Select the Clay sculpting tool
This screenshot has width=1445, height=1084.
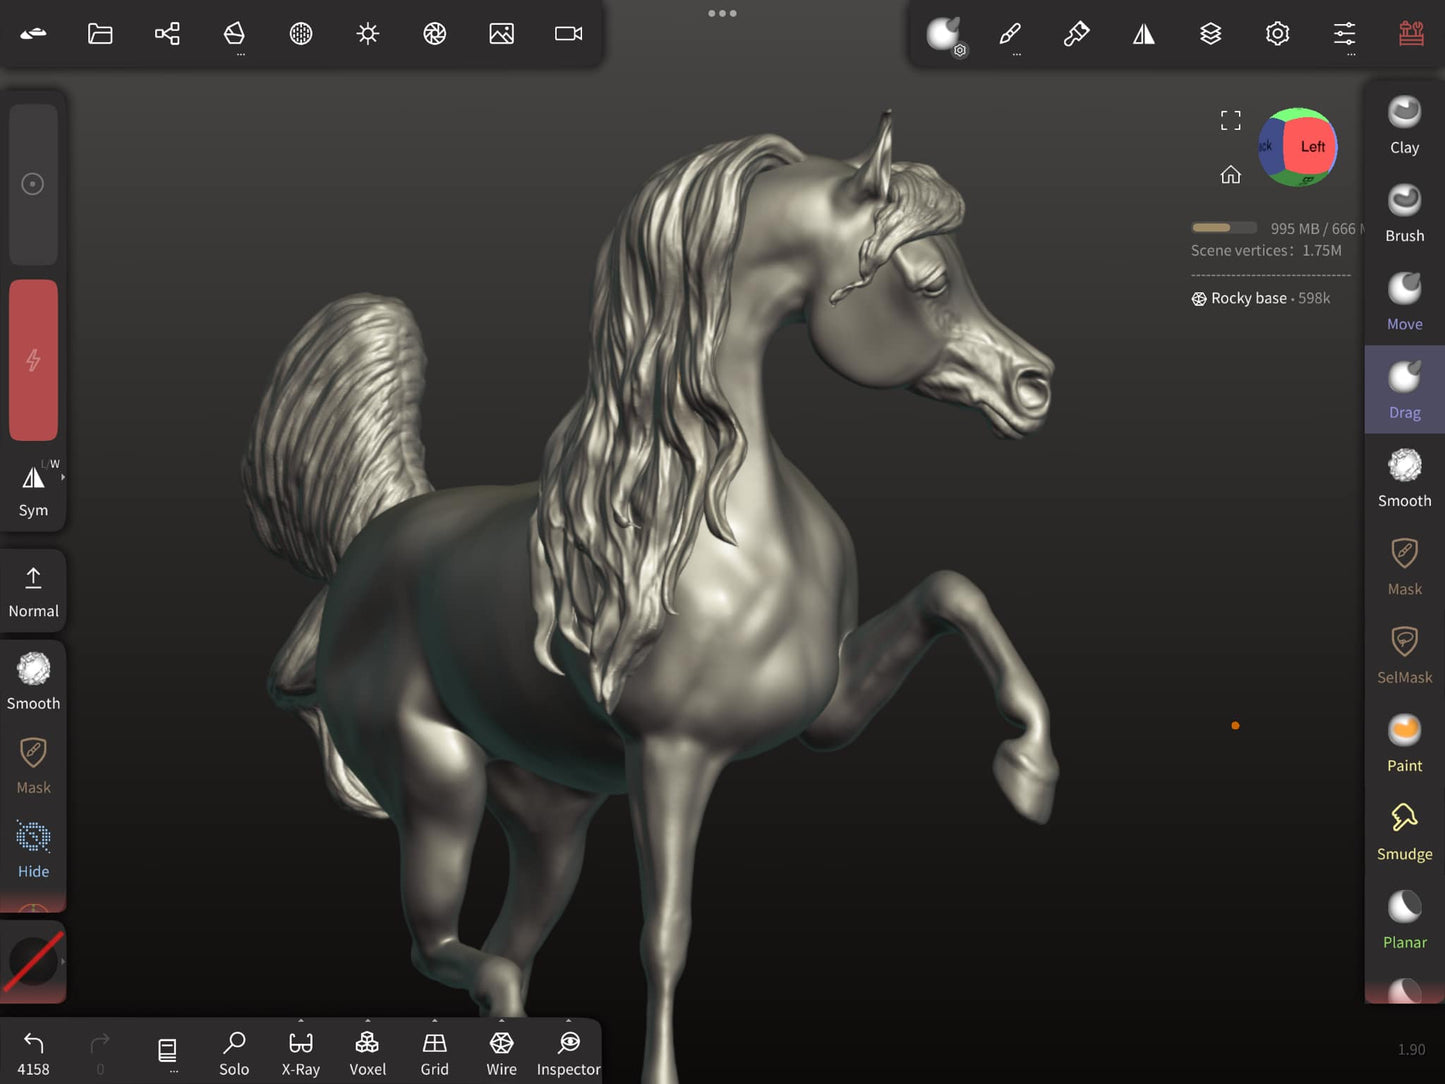tap(1404, 124)
